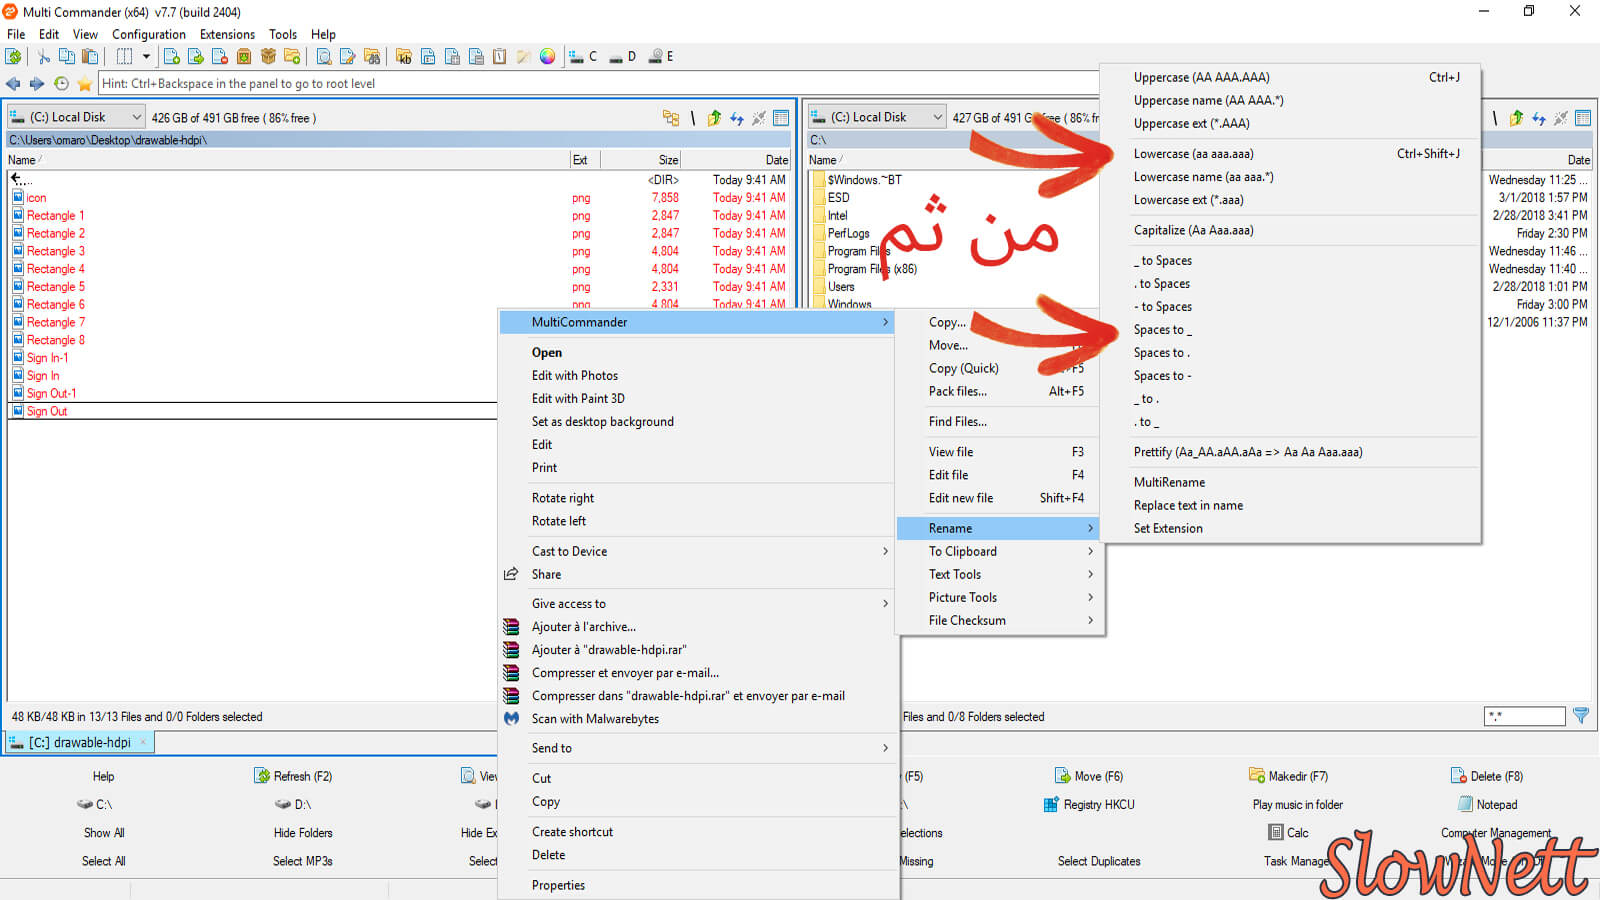The image size is (1600, 900).
Task: Click the folder size 'kb' toolbar icon
Action: point(404,57)
